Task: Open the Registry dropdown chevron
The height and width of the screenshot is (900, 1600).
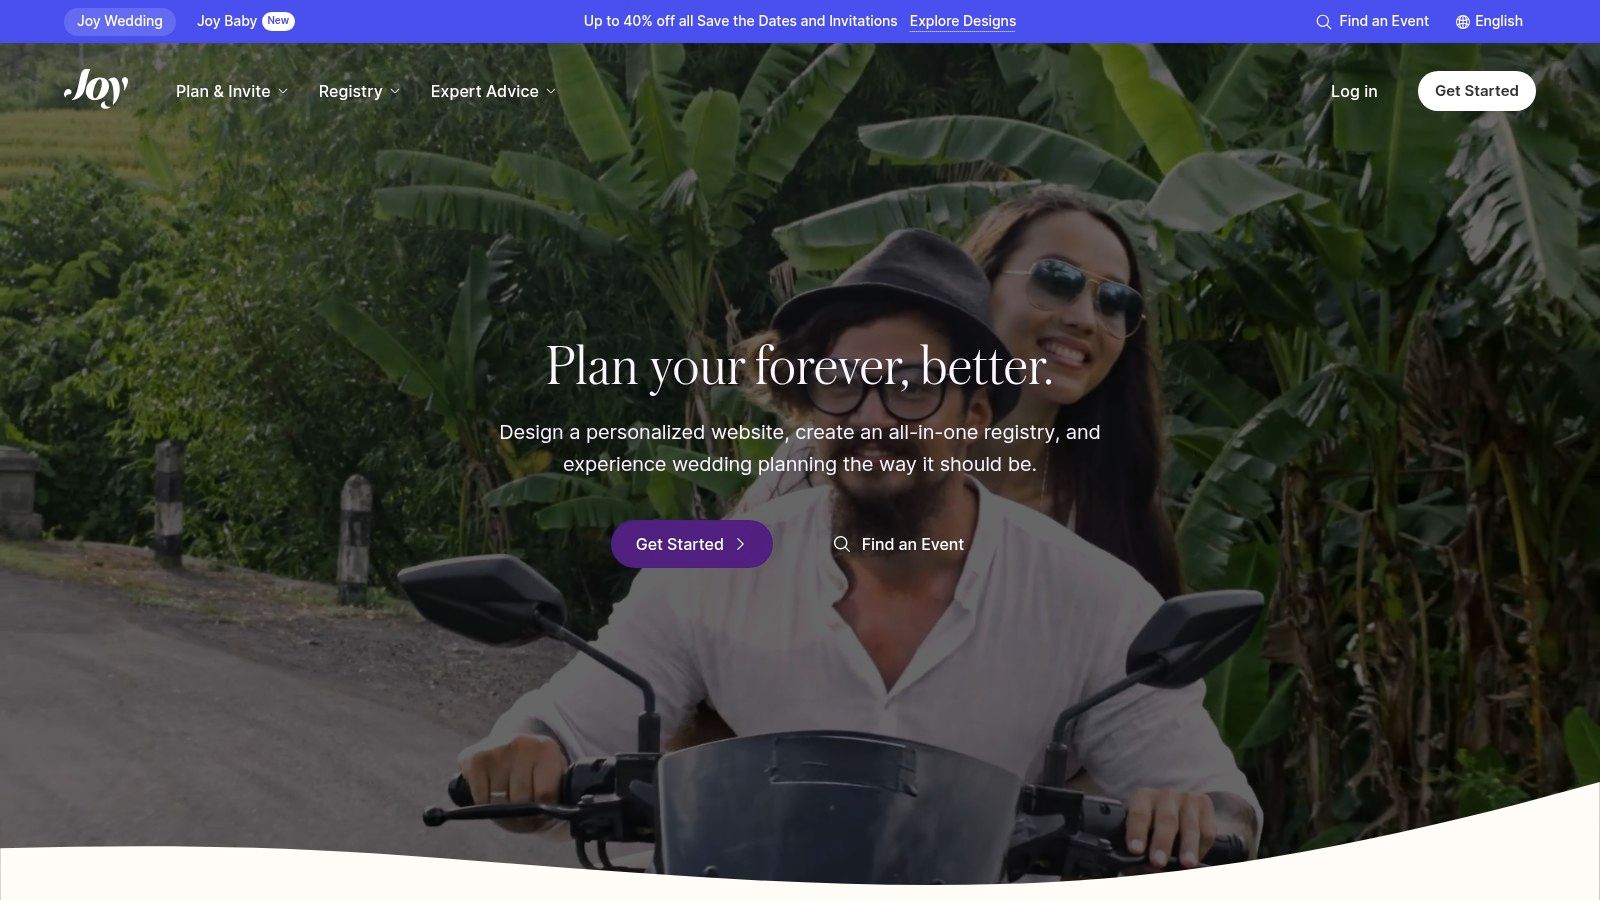Action: (395, 91)
